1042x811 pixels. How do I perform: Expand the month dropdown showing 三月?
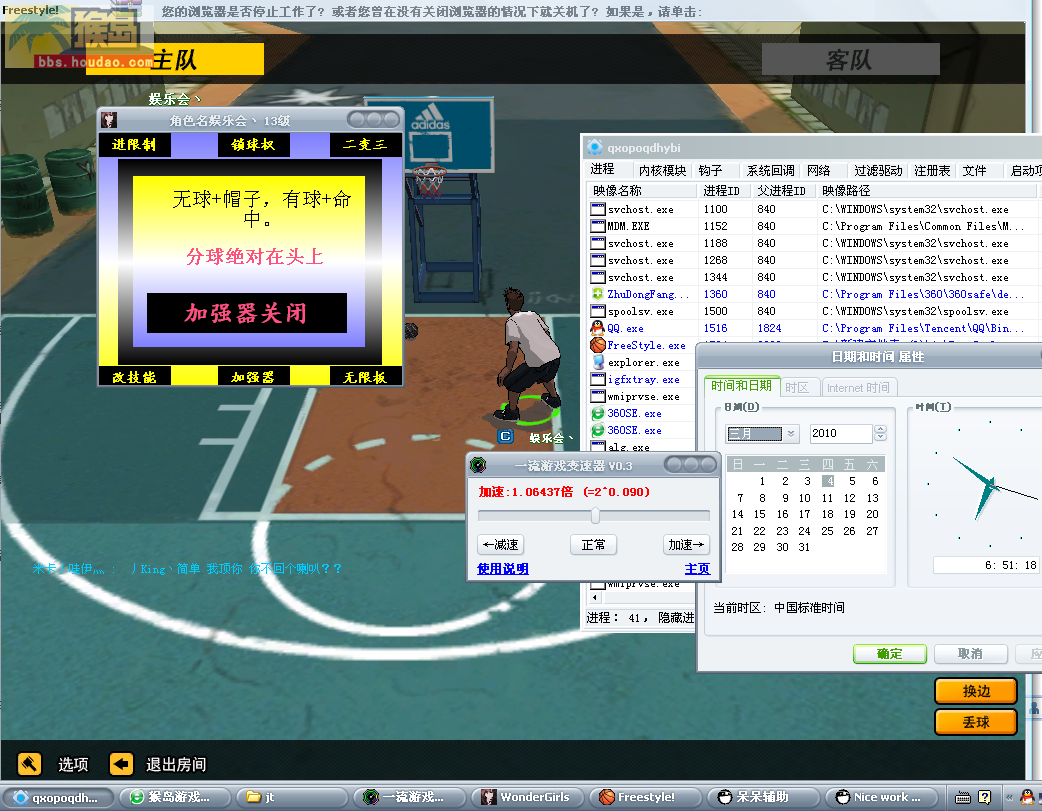click(x=791, y=434)
